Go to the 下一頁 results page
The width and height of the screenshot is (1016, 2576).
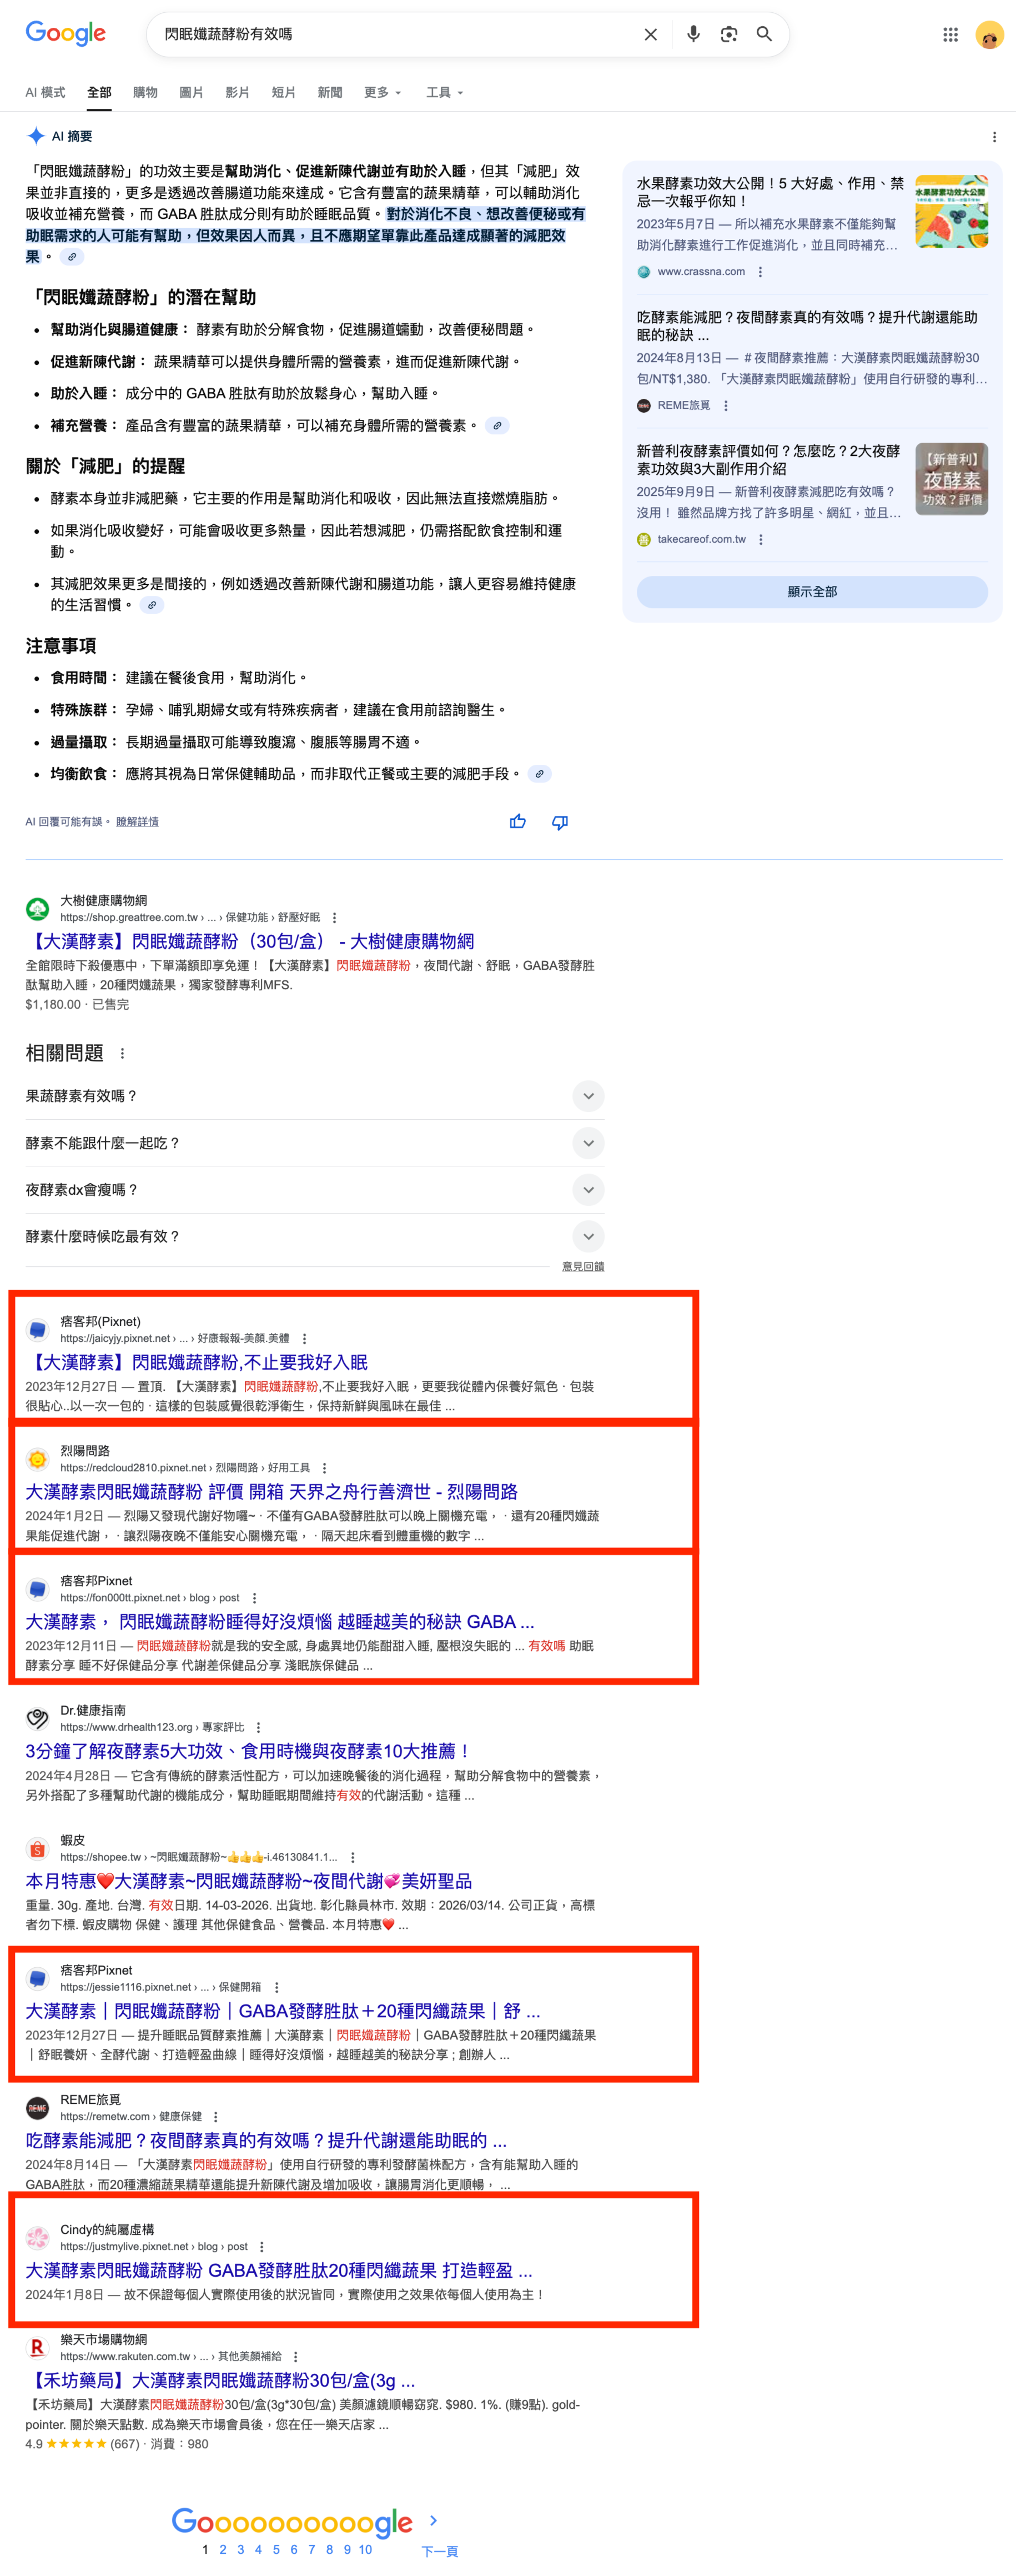(439, 2550)
